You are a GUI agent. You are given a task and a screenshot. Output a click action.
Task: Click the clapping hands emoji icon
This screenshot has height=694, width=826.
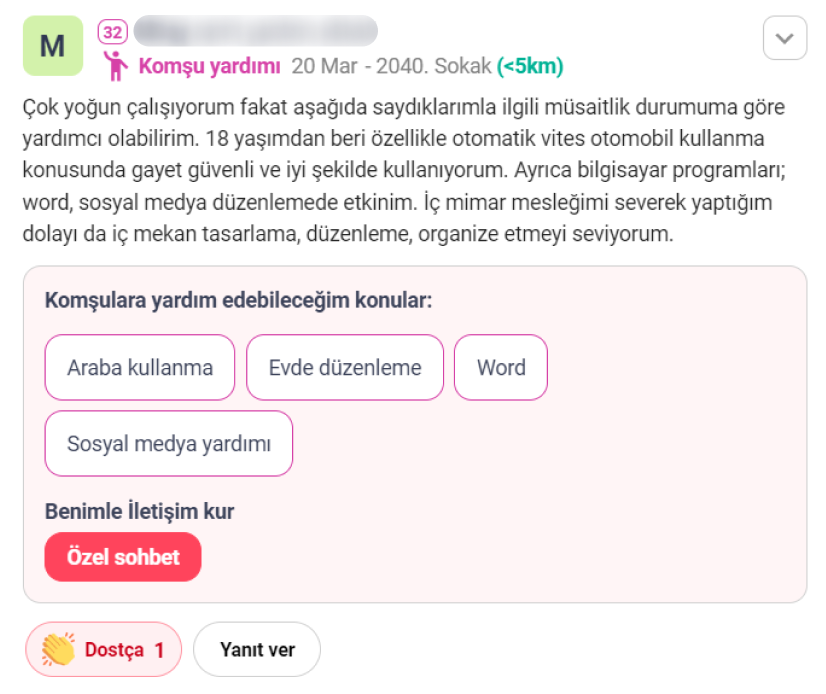59,650
